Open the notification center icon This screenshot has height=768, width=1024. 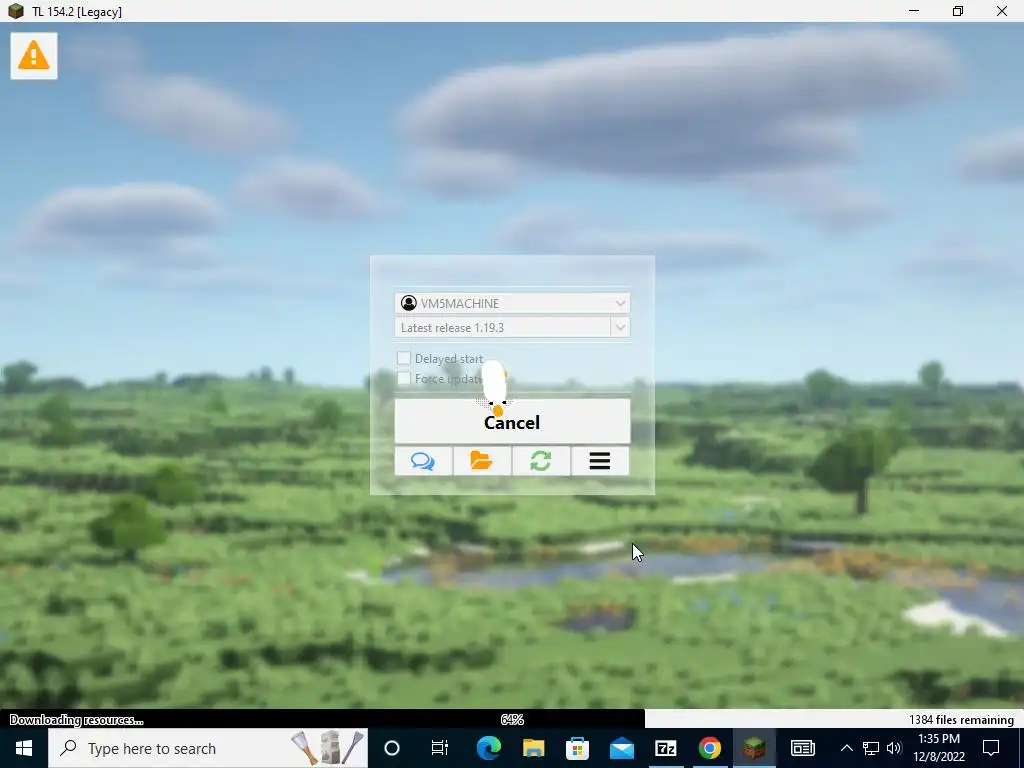(991, 748)
